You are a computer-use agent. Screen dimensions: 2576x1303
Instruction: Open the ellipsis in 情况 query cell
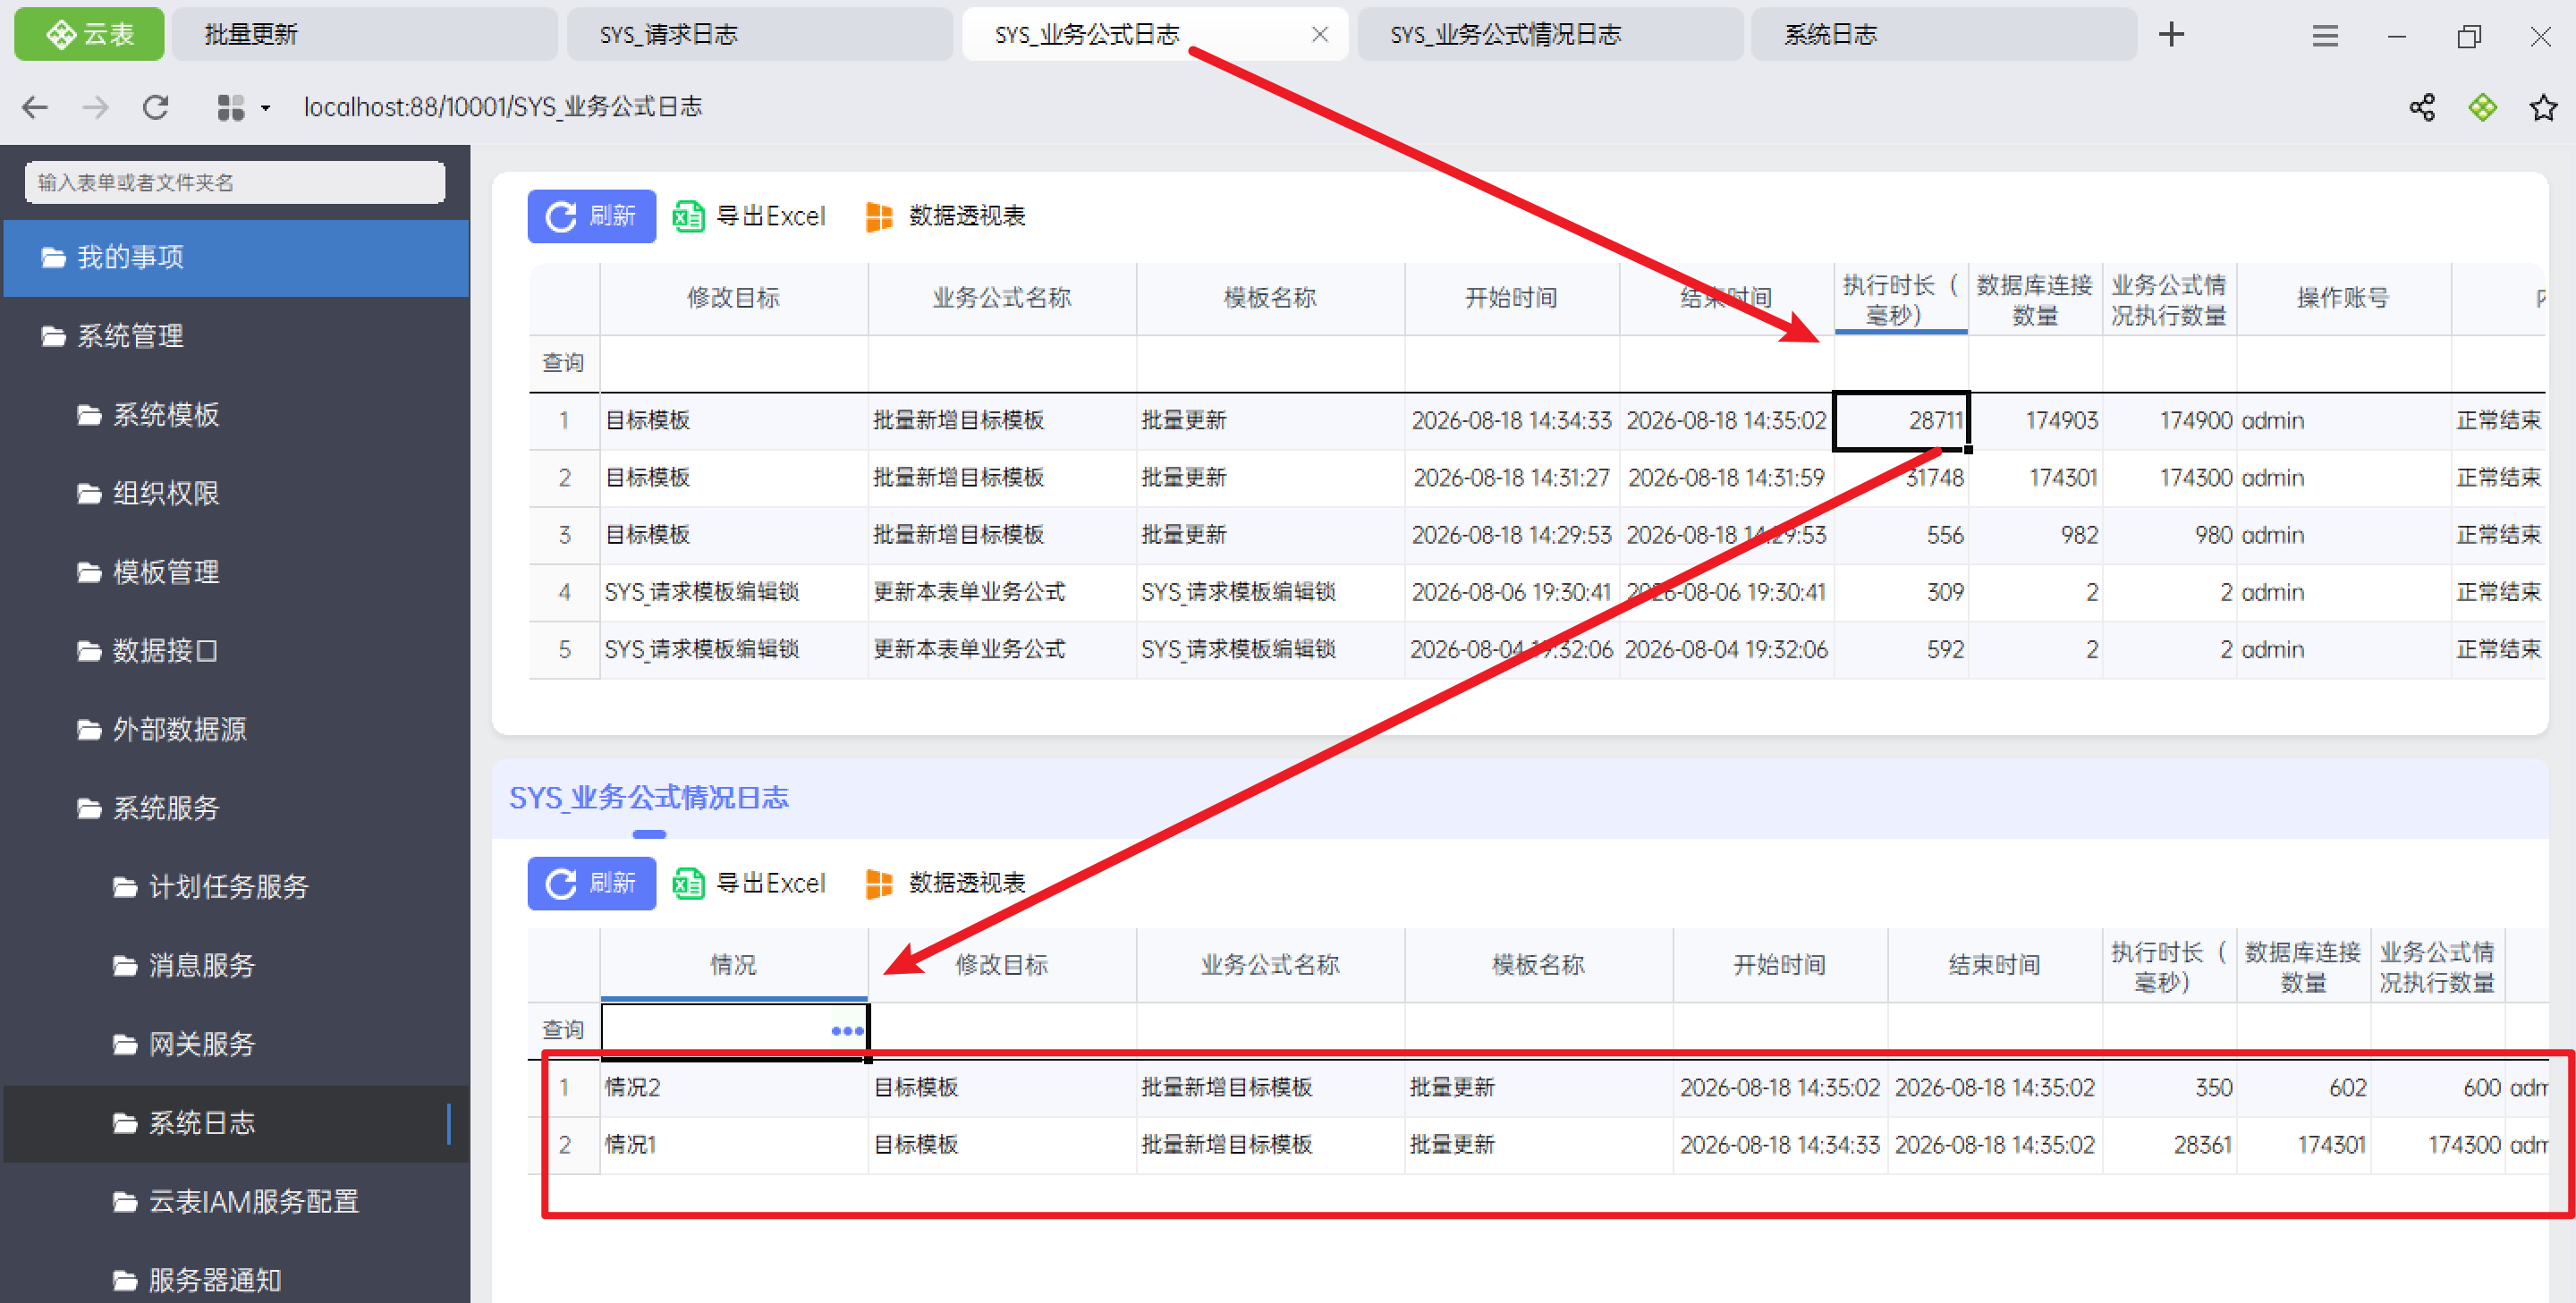pyautogui.click(x=847, y=1030)
